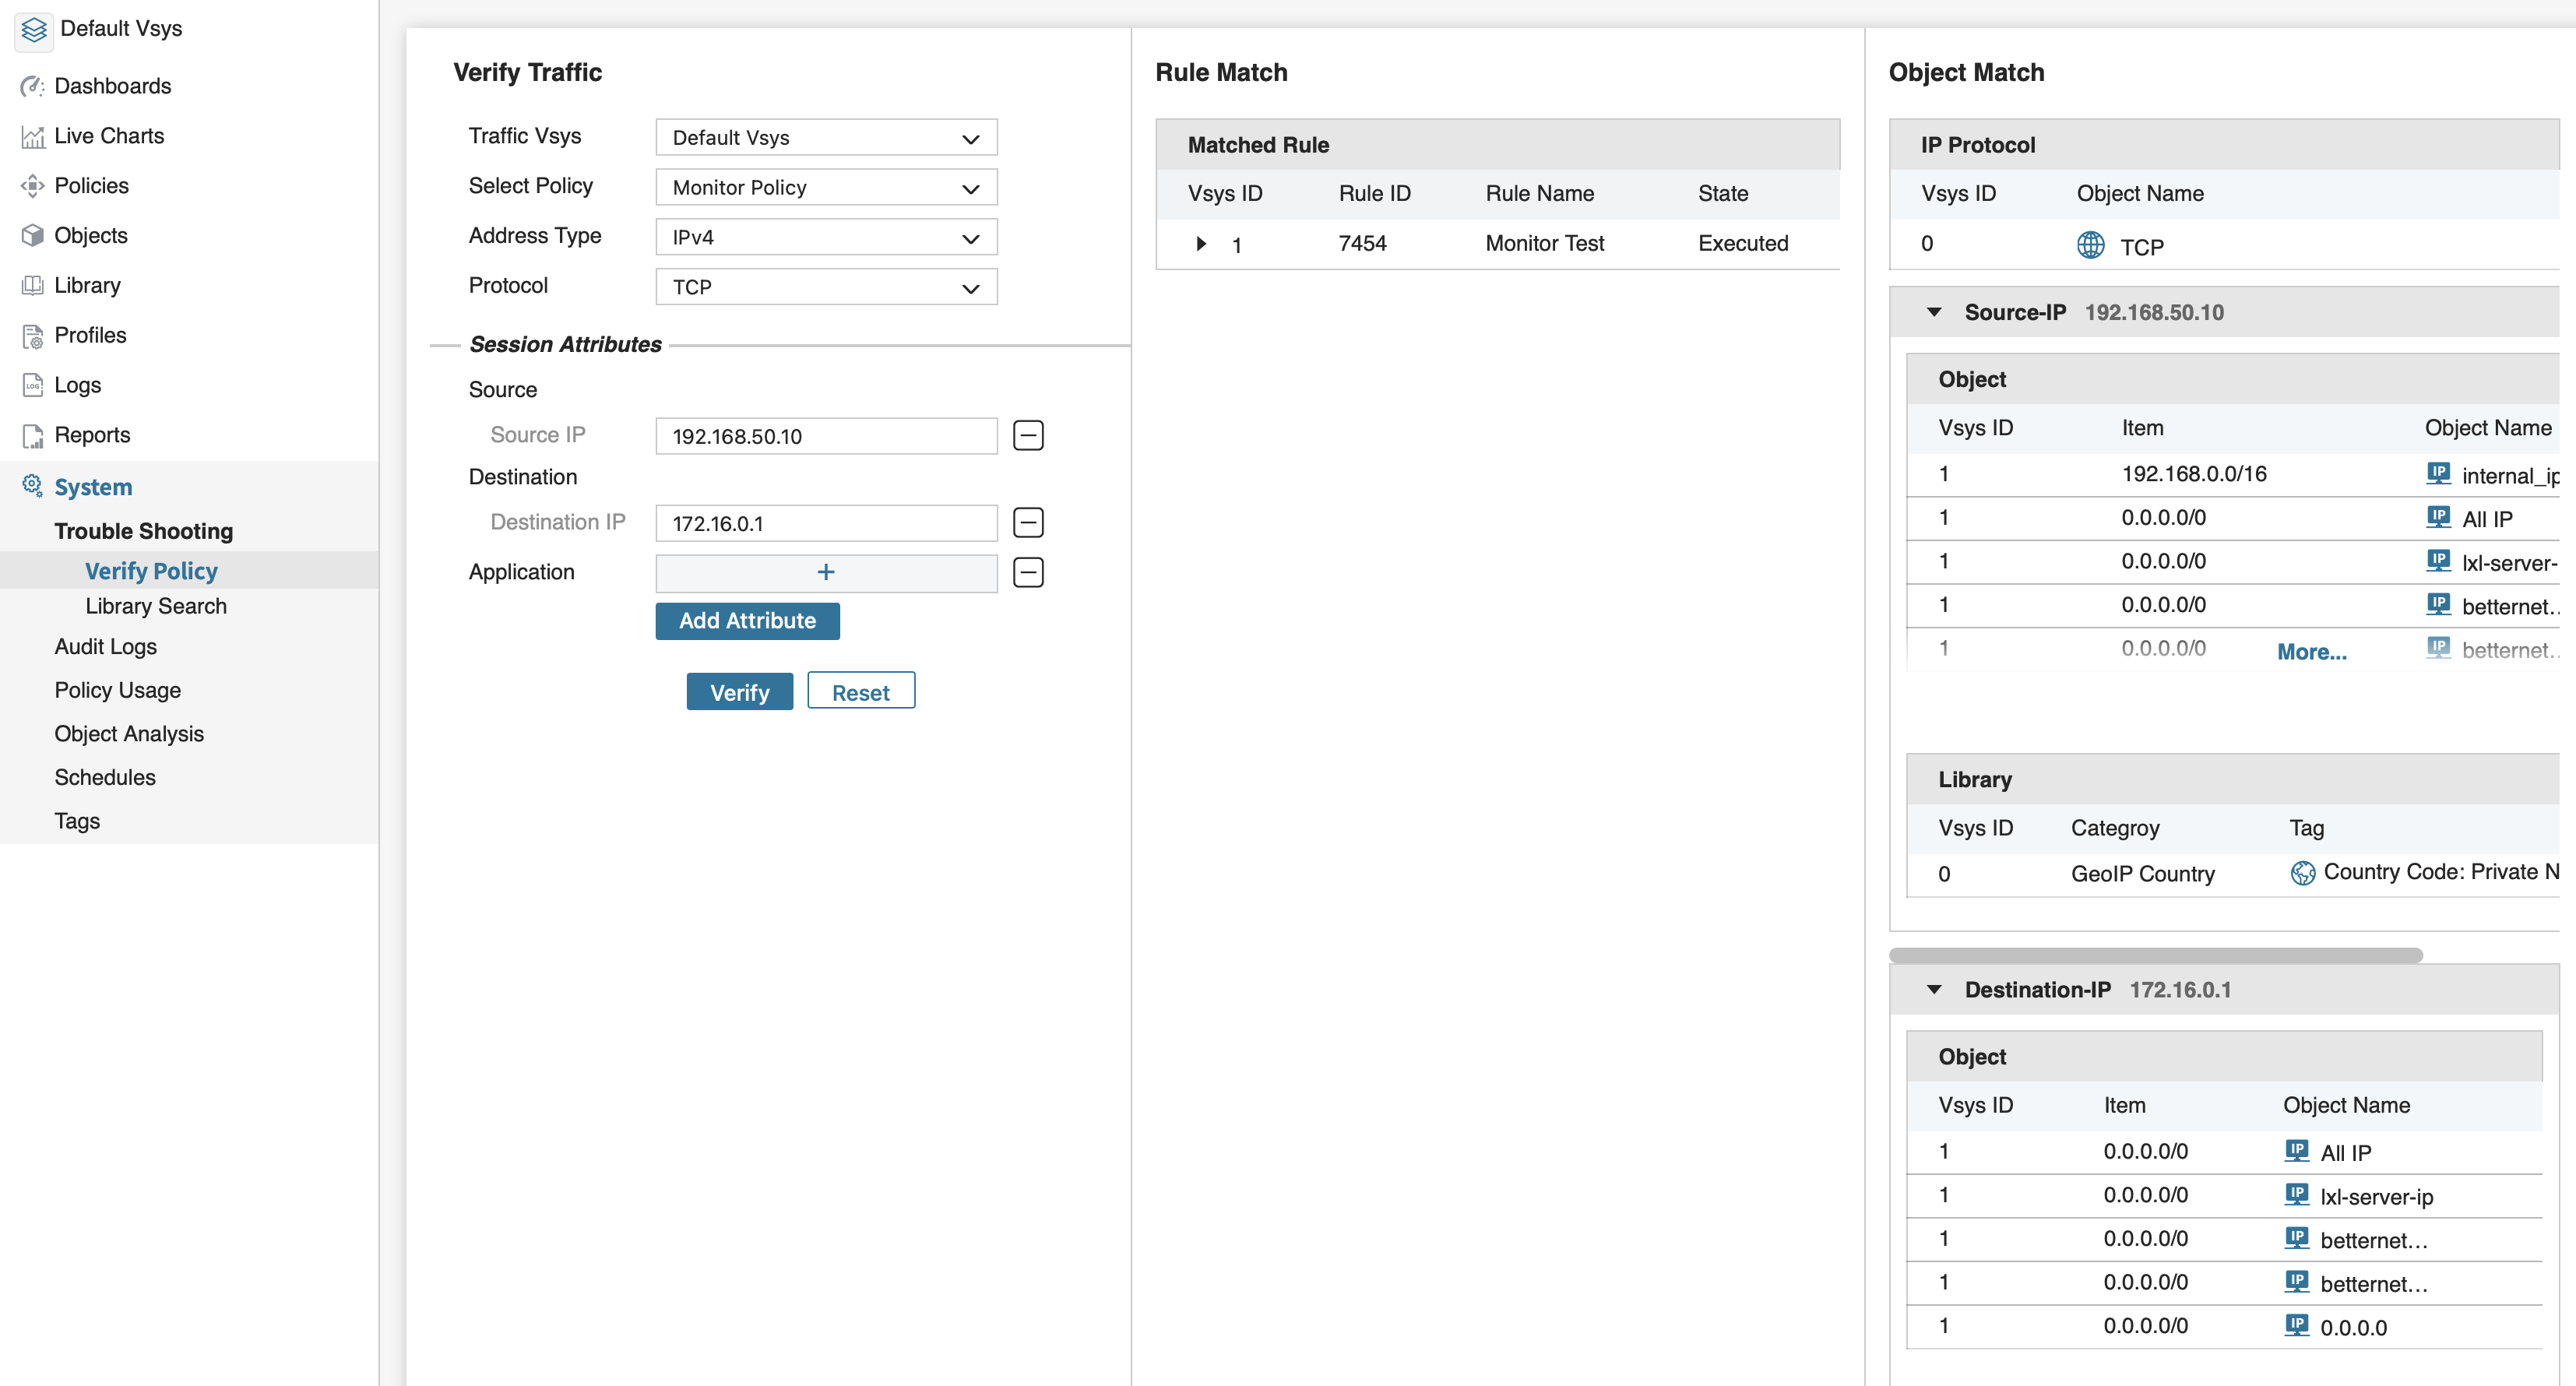Expand matched rule 7454 row

[x=1201, y=244]
